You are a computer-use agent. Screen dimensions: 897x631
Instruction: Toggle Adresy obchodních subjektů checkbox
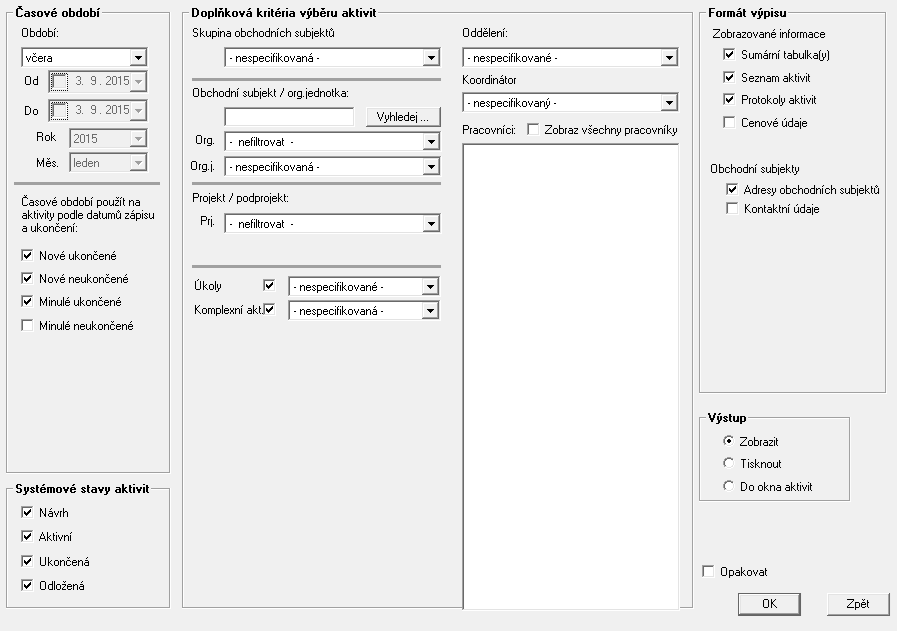[x=732, y=189]
